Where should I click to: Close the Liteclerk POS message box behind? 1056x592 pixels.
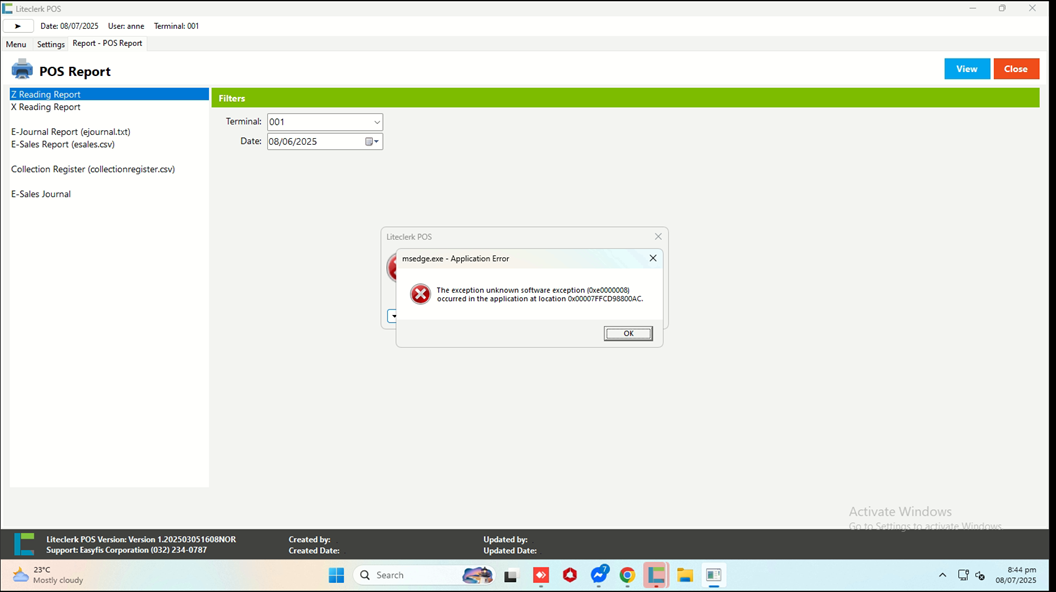pos(658,237)
